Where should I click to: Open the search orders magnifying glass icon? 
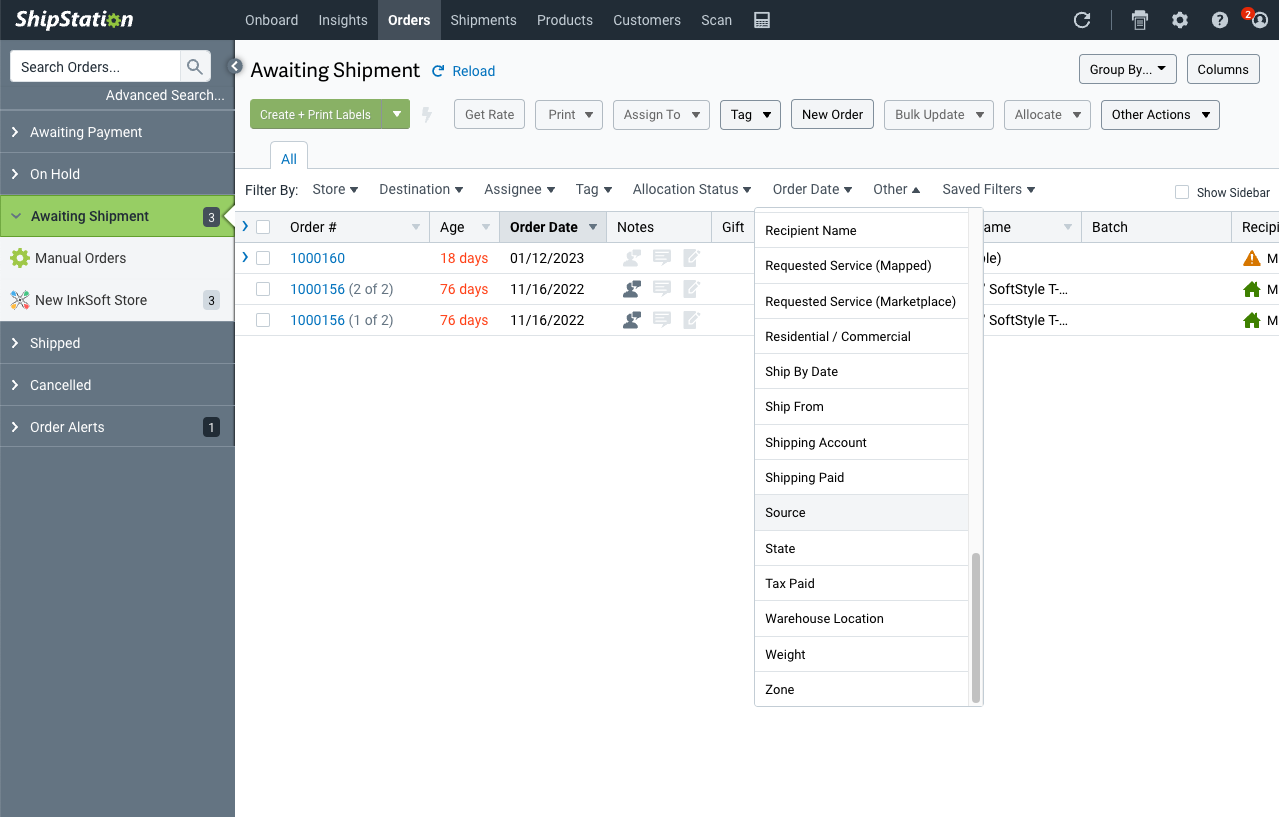point(195,66)
